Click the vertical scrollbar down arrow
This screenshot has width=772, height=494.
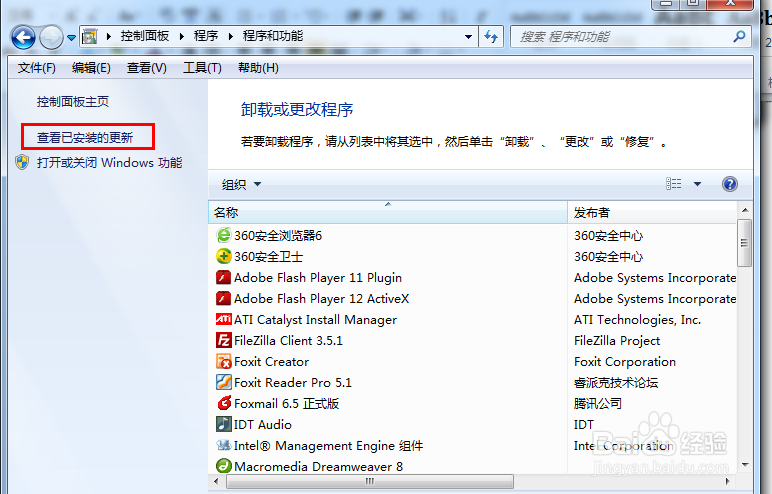point(745,464)
